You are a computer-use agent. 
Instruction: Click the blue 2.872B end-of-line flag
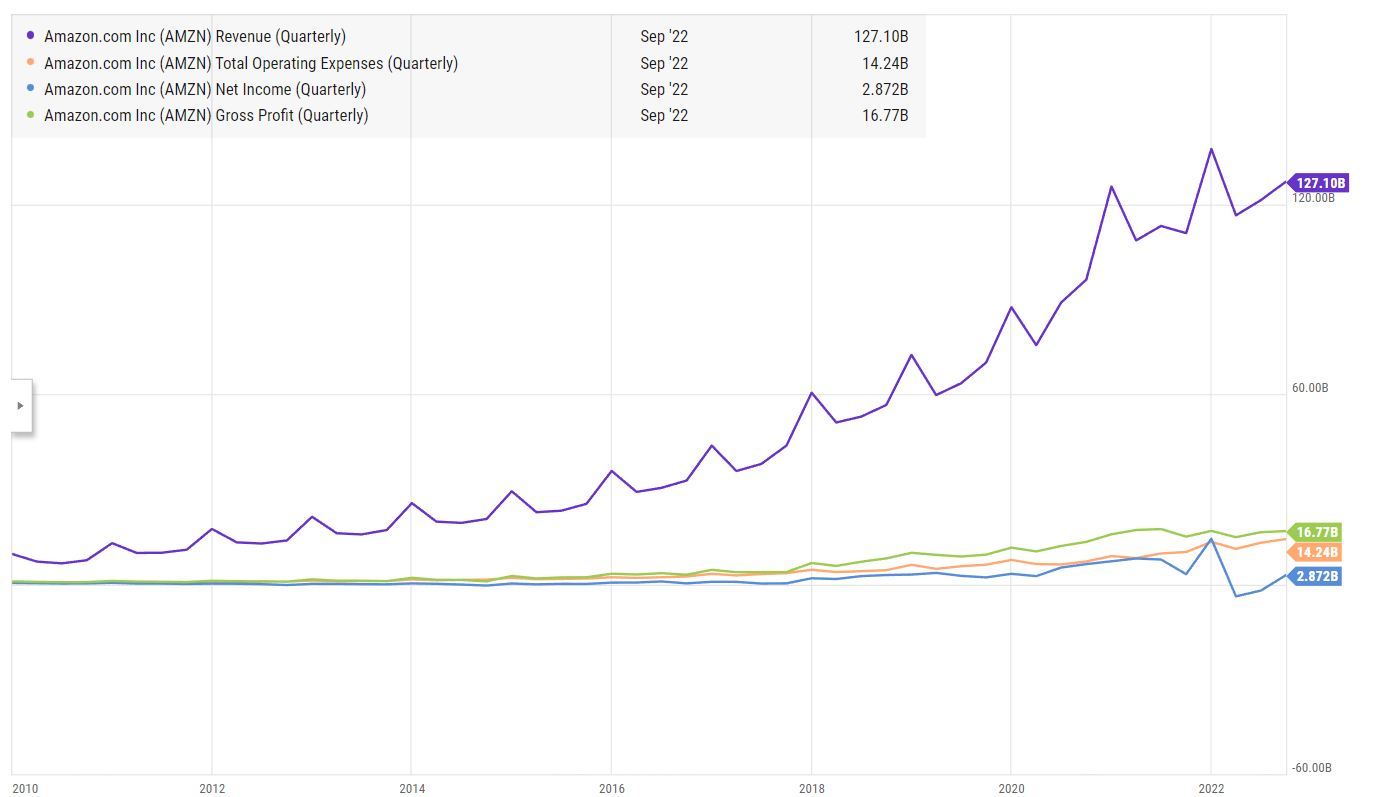point(1314,576)
